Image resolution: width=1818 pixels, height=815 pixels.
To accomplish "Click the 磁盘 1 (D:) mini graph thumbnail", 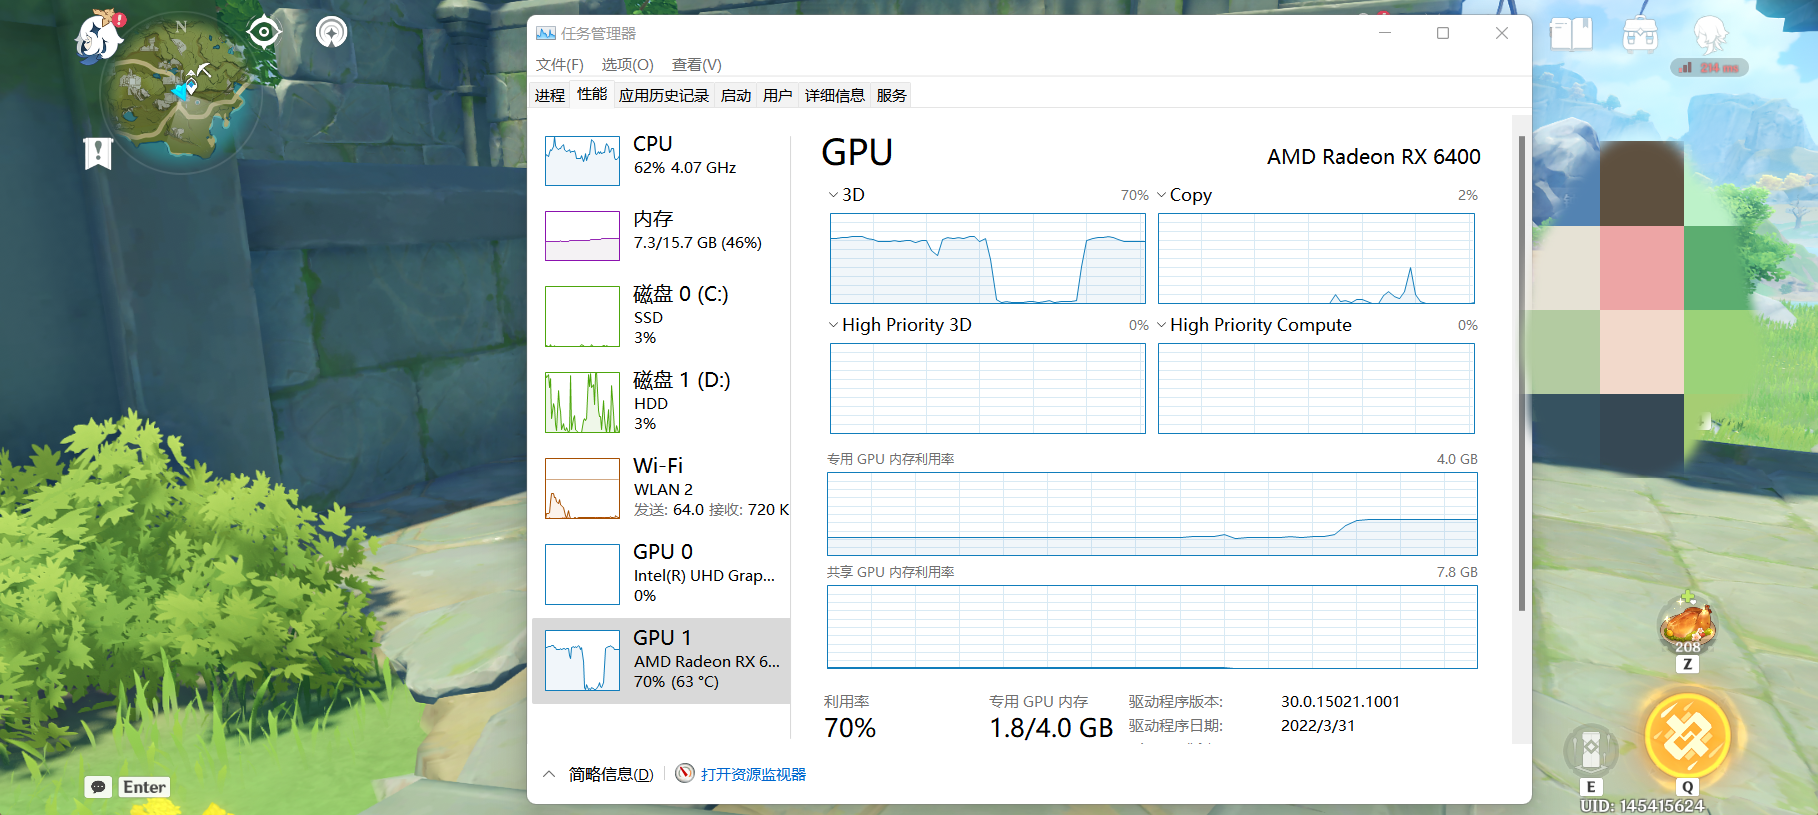I will tap(582, 402).
